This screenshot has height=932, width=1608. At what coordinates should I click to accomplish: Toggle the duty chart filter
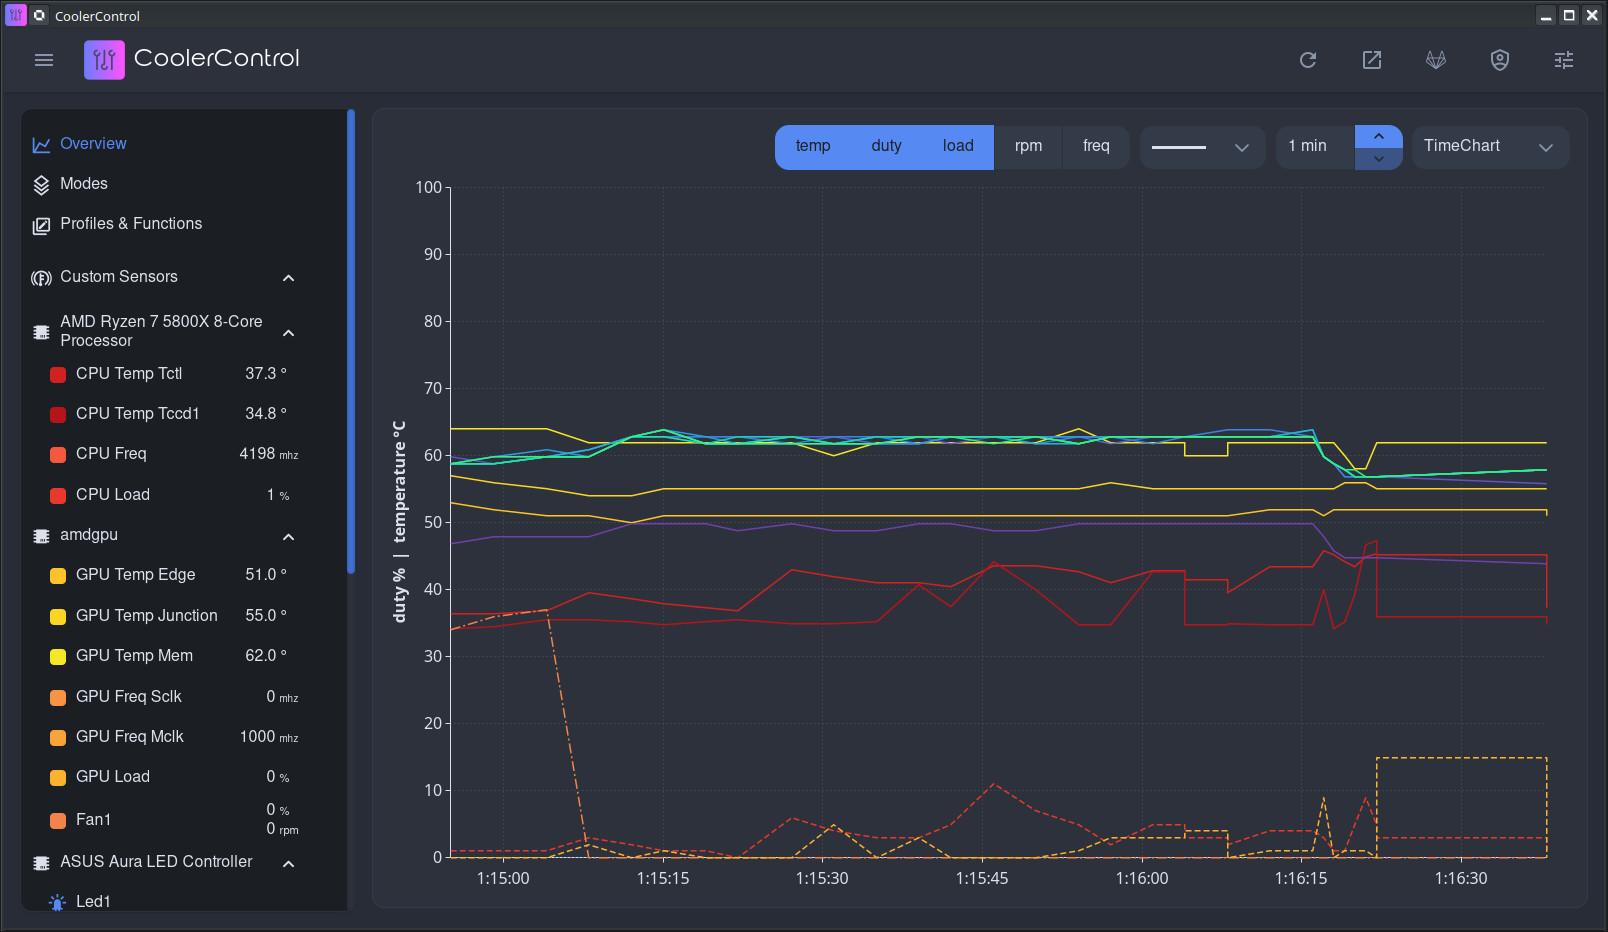(886, 146)
